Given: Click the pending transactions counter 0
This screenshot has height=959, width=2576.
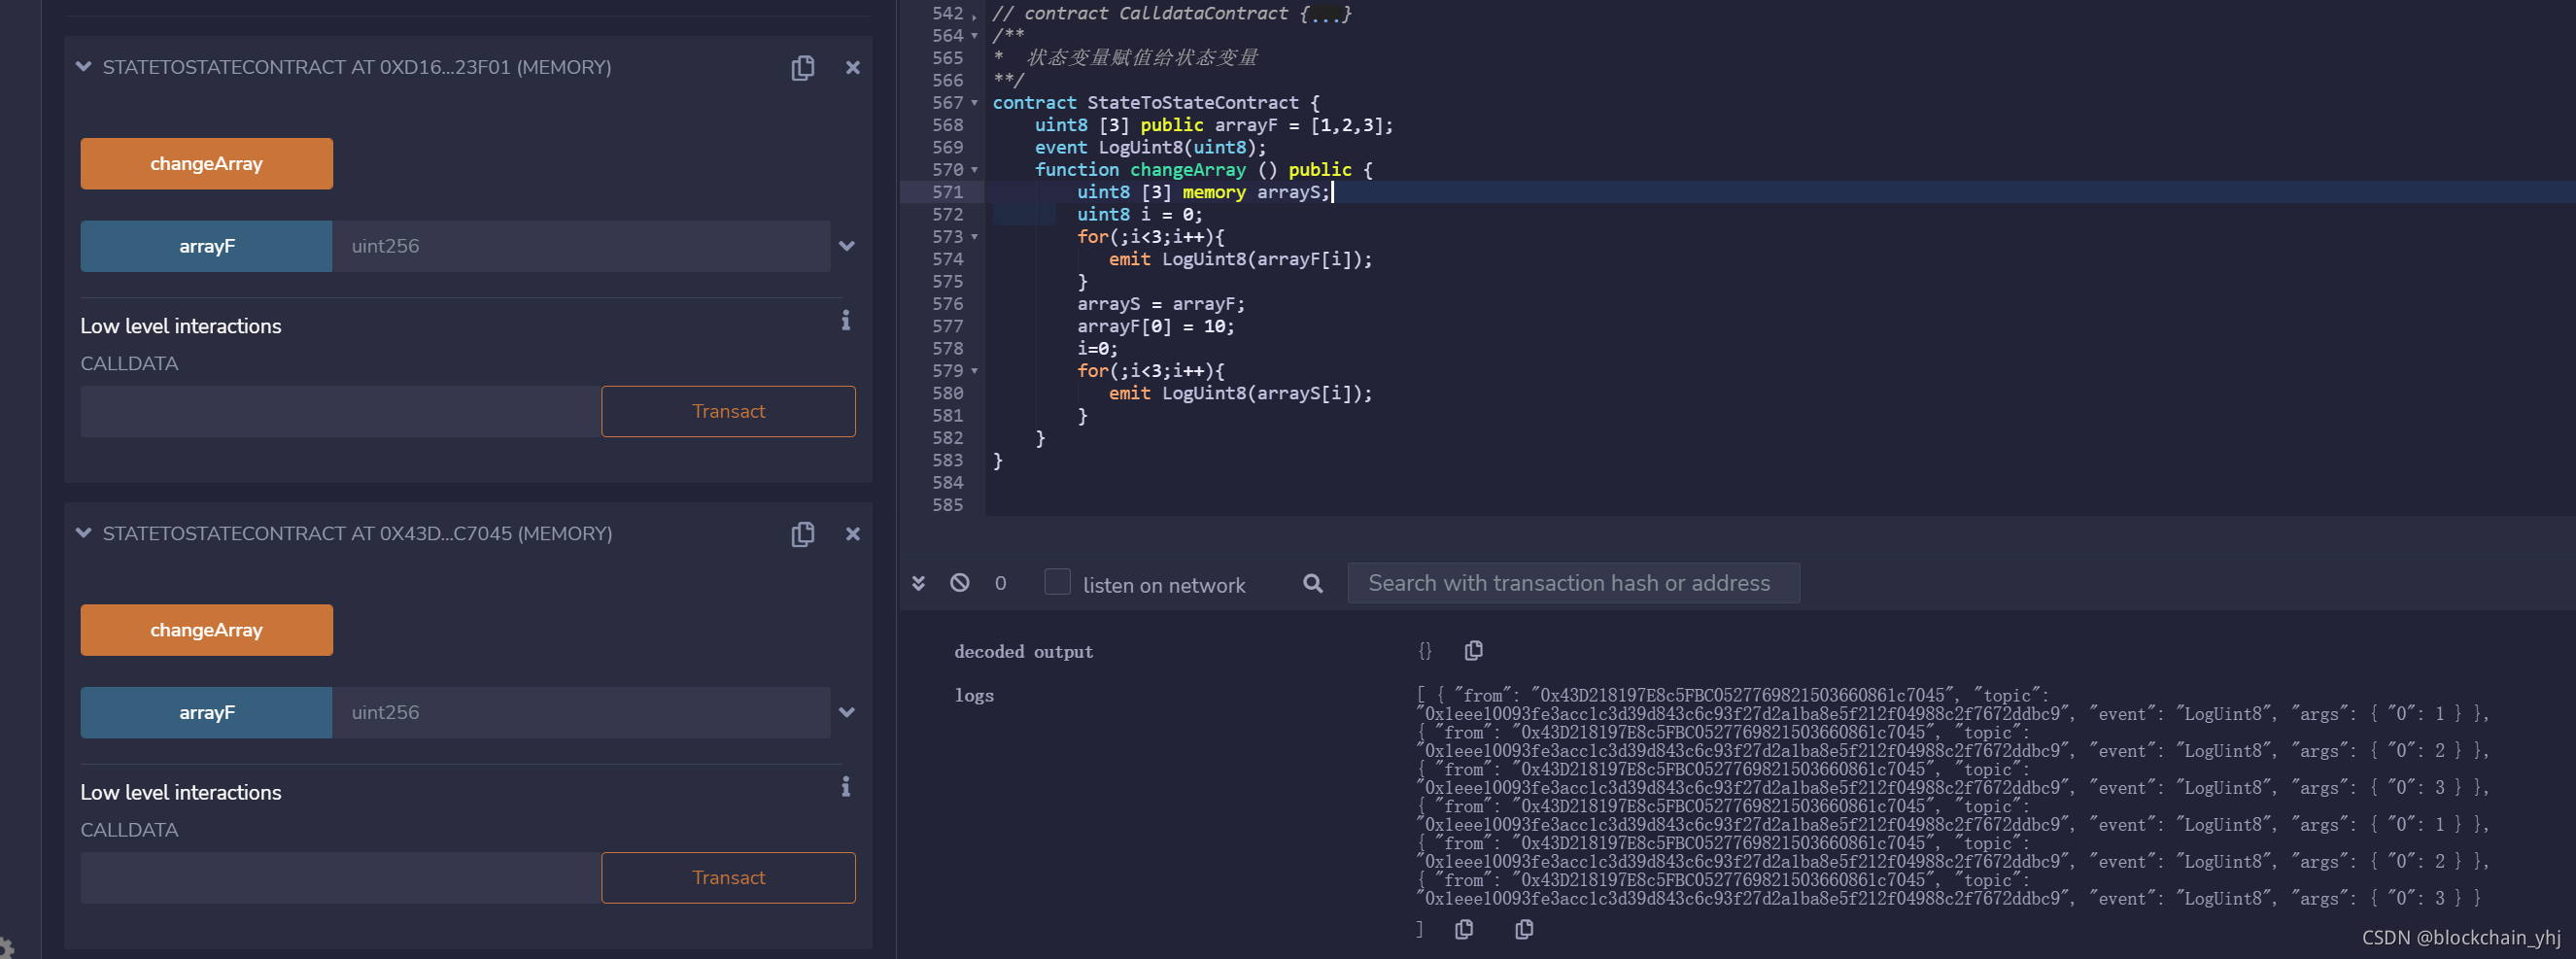Looking at the screenshot, I should [1000, 583].
